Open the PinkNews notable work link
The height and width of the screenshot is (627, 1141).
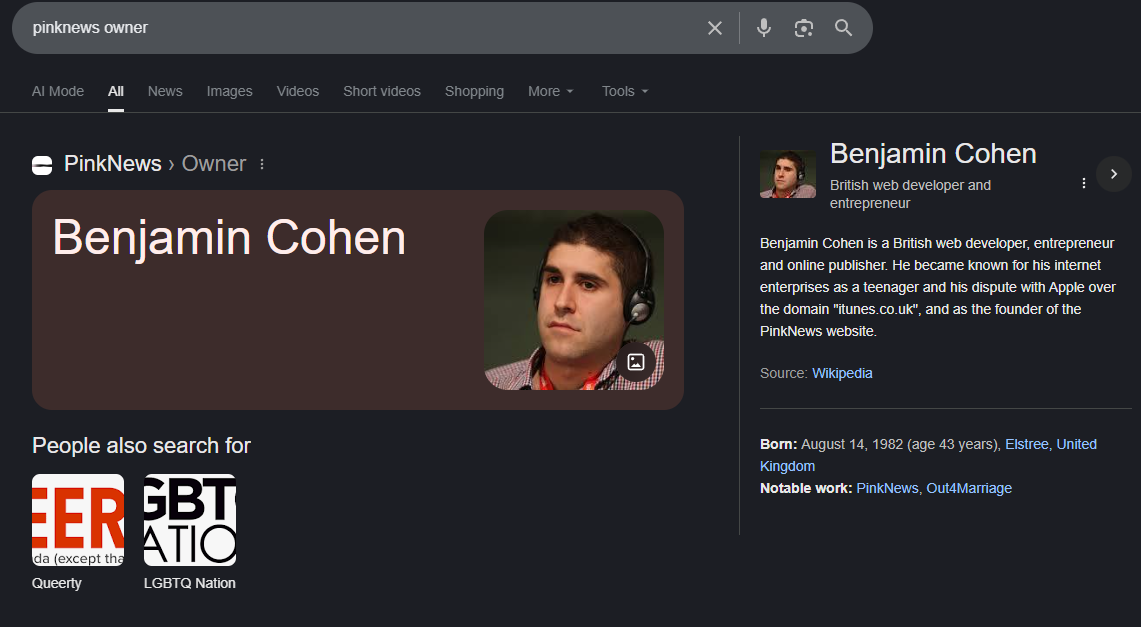point(887,488)
